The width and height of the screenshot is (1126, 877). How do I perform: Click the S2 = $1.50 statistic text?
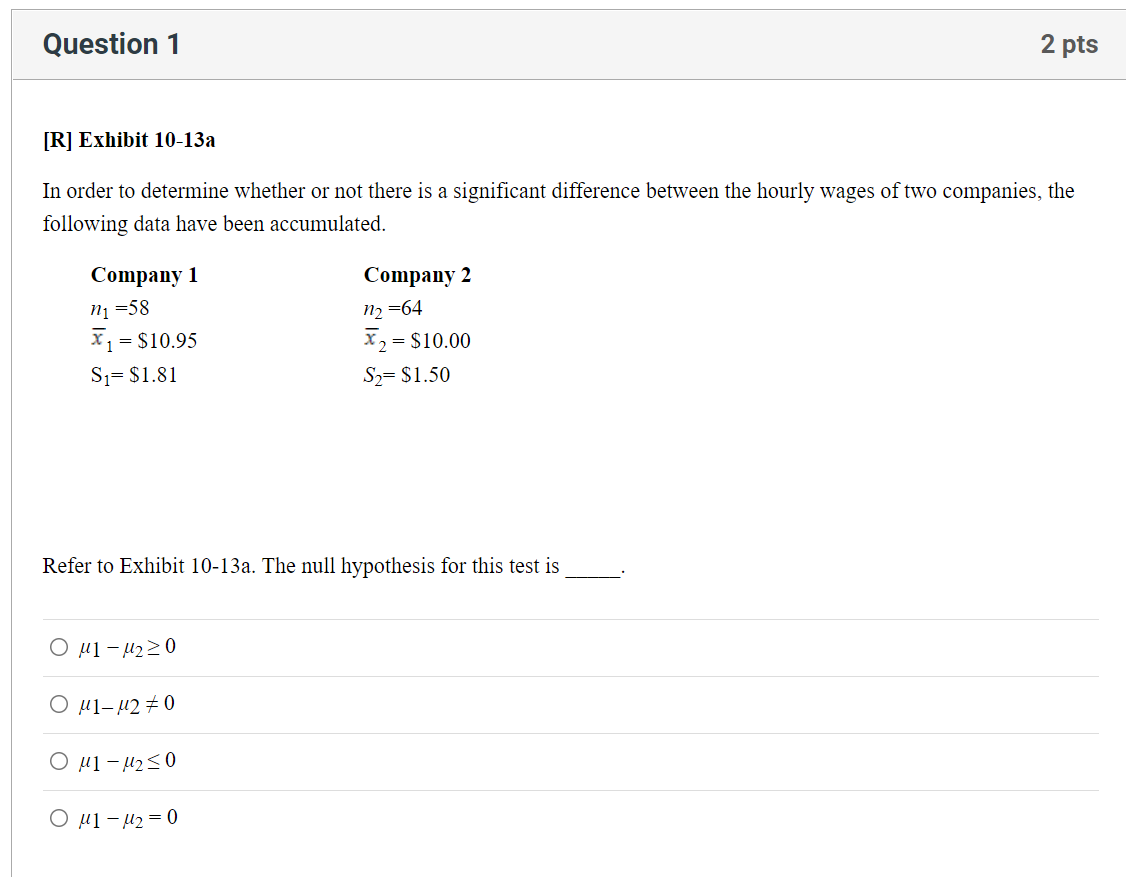[x=407, y=375]
